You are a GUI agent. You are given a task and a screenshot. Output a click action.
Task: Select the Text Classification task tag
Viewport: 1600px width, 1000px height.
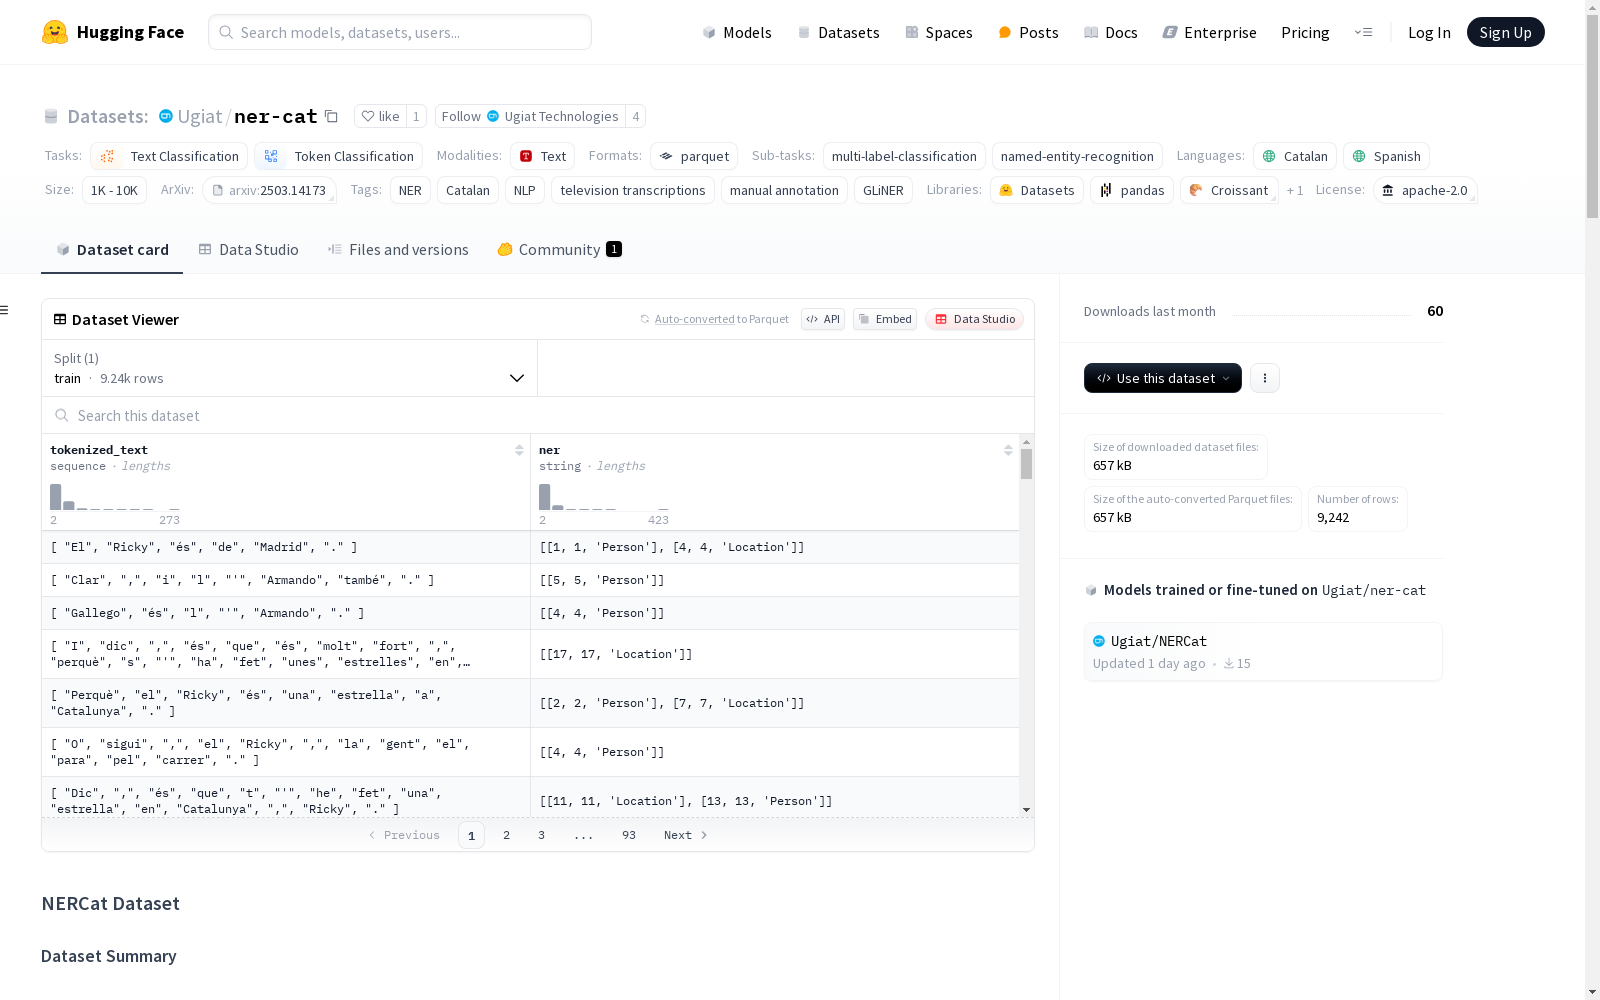pos(169,156)
